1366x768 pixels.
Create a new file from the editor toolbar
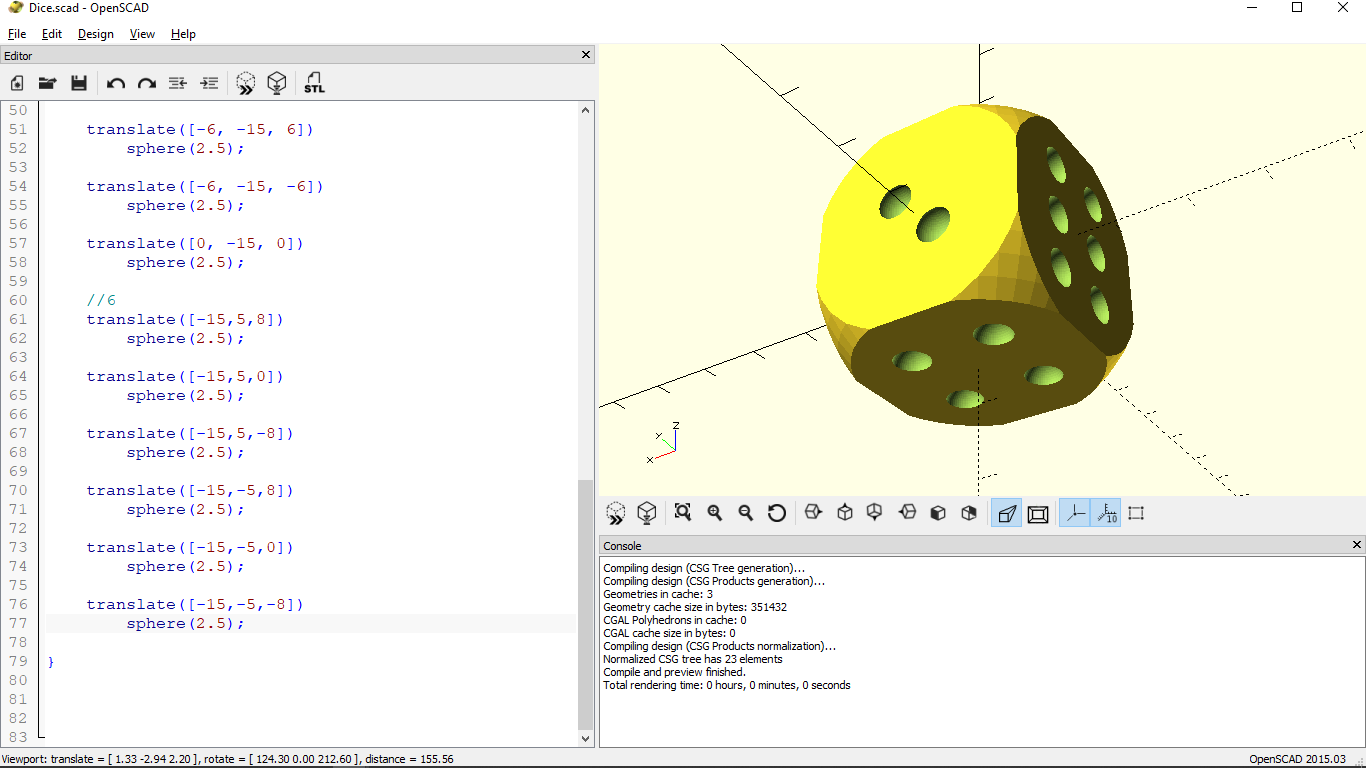click(x=17, y=84)
